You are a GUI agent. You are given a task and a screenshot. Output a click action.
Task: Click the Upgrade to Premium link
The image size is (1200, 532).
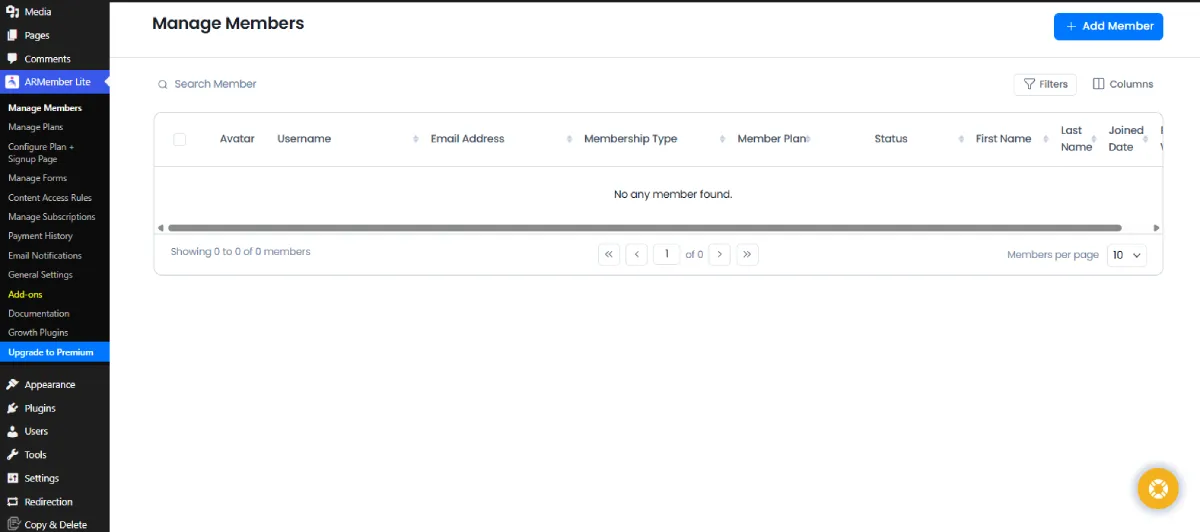[51, 352]
